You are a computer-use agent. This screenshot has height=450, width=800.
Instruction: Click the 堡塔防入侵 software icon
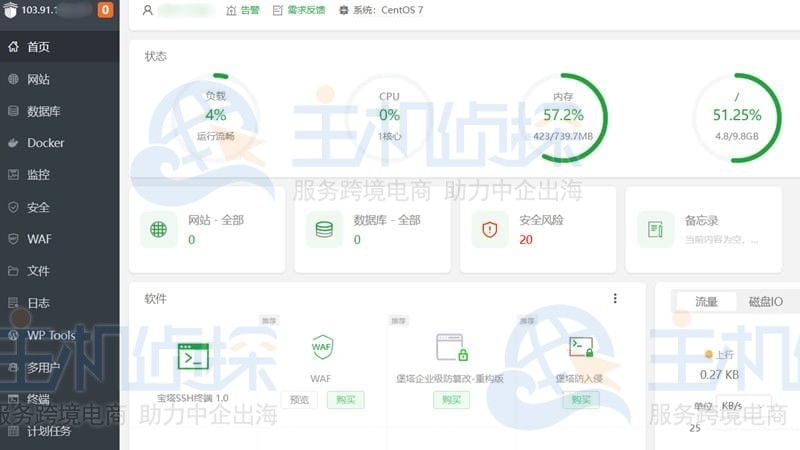pyautogui.click(x=581, y=347)
